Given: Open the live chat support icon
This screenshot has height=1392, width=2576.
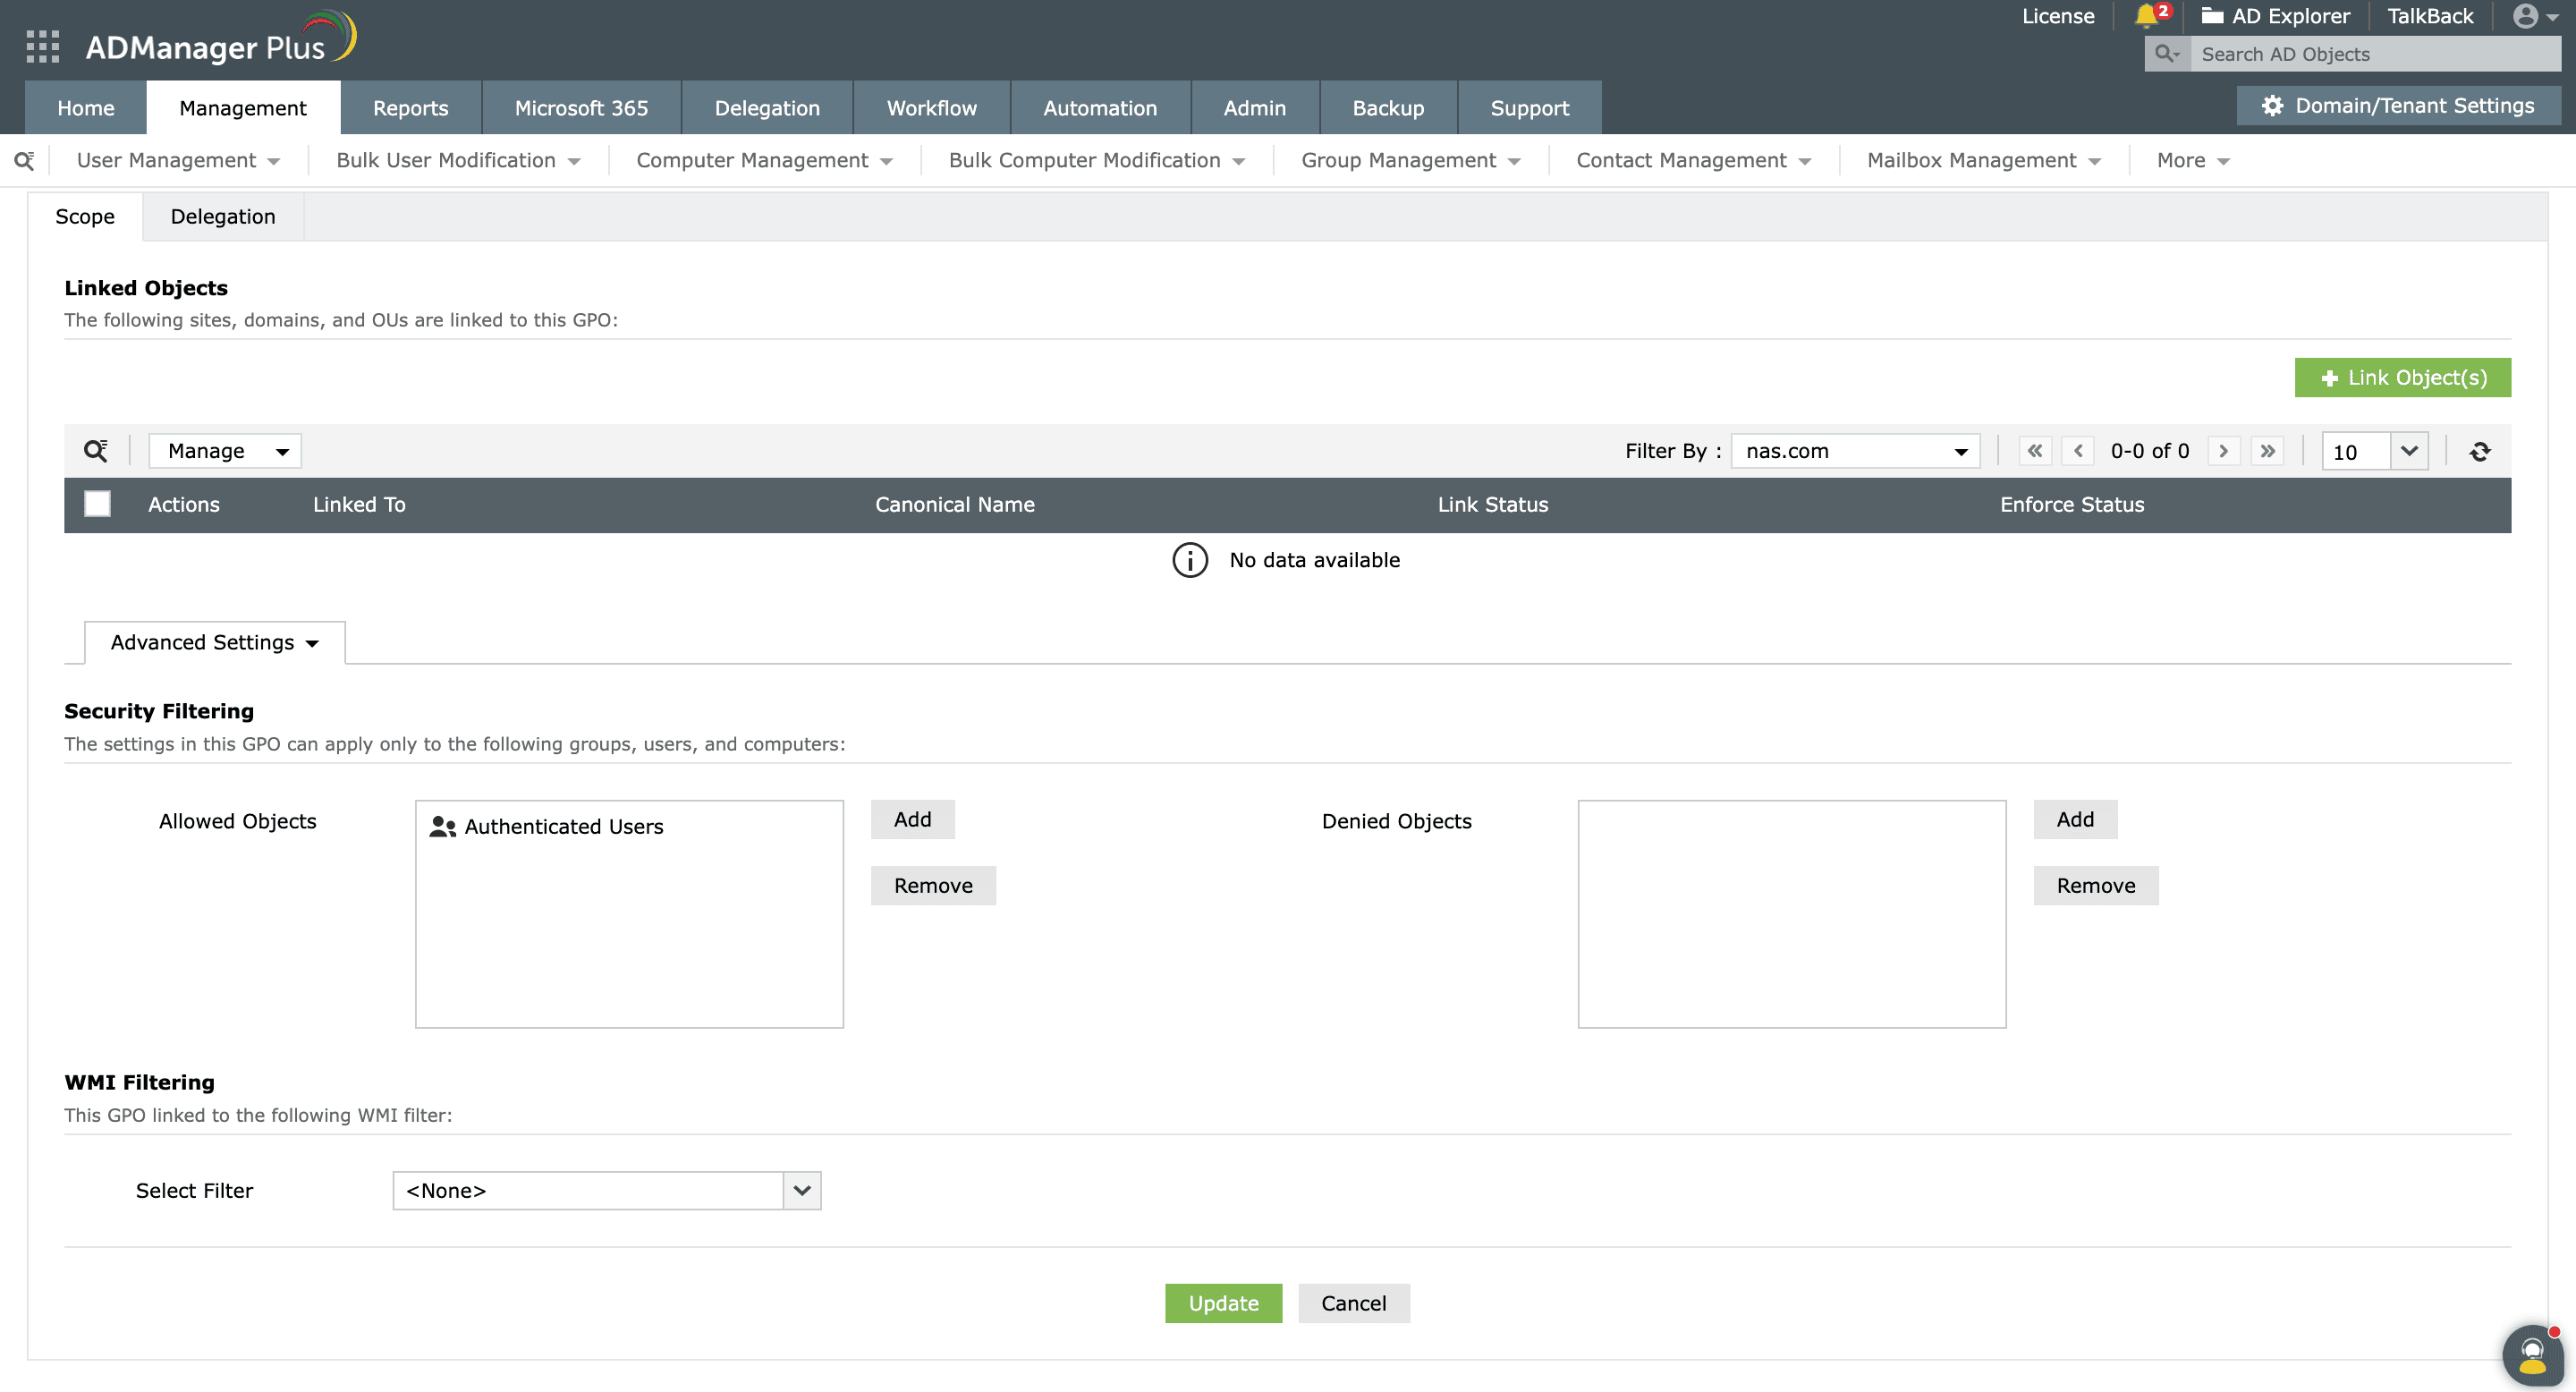Looking at the screenshot, I should 2532,1356.
